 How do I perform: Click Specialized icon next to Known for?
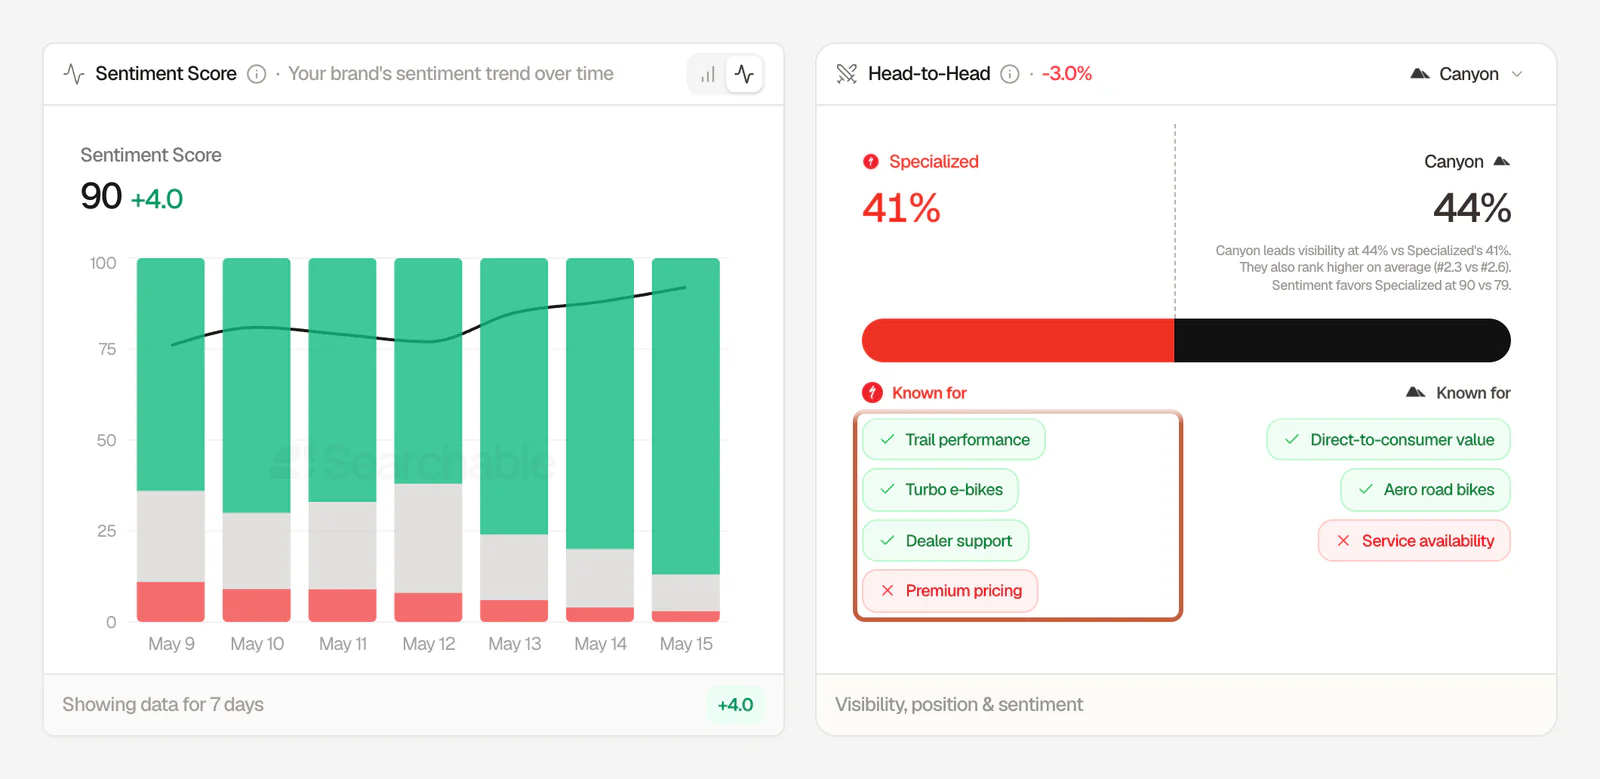click(x=873, y=393)
